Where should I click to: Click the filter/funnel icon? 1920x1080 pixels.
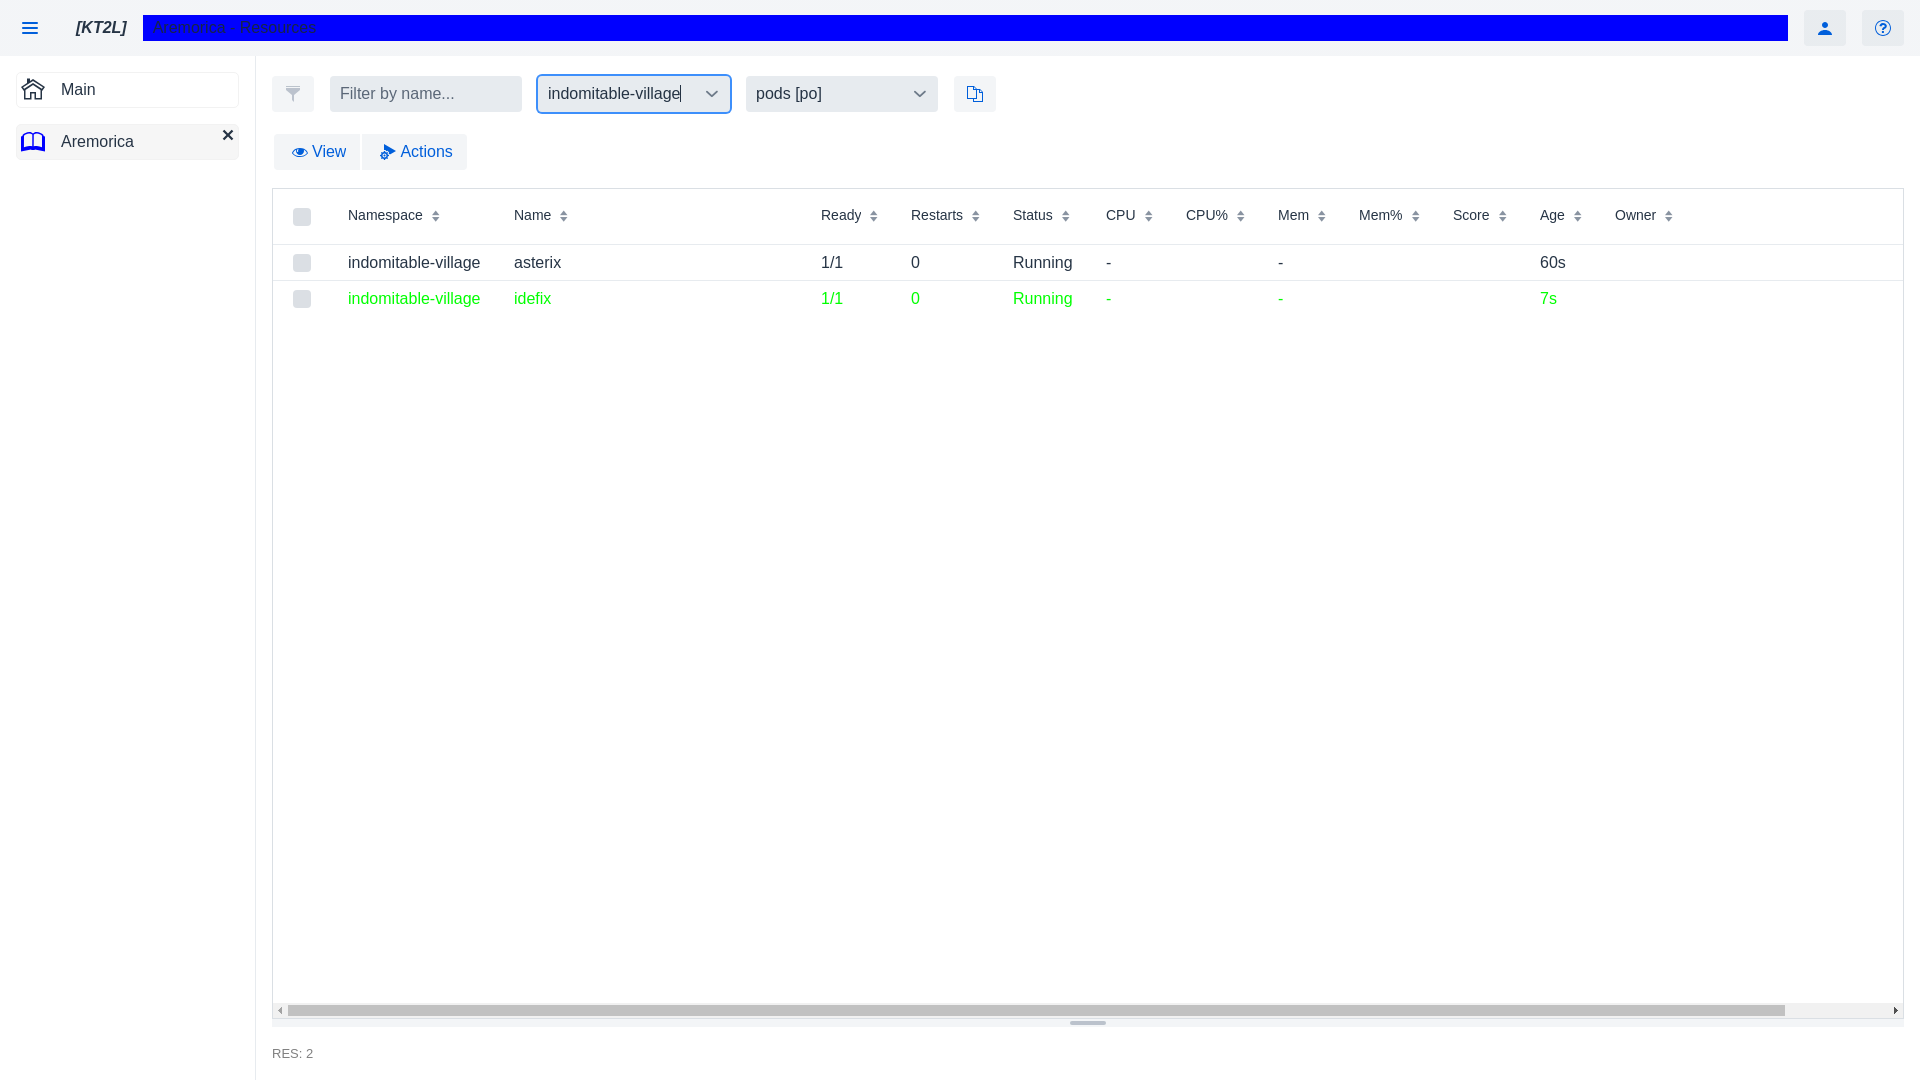pos(293,94)
